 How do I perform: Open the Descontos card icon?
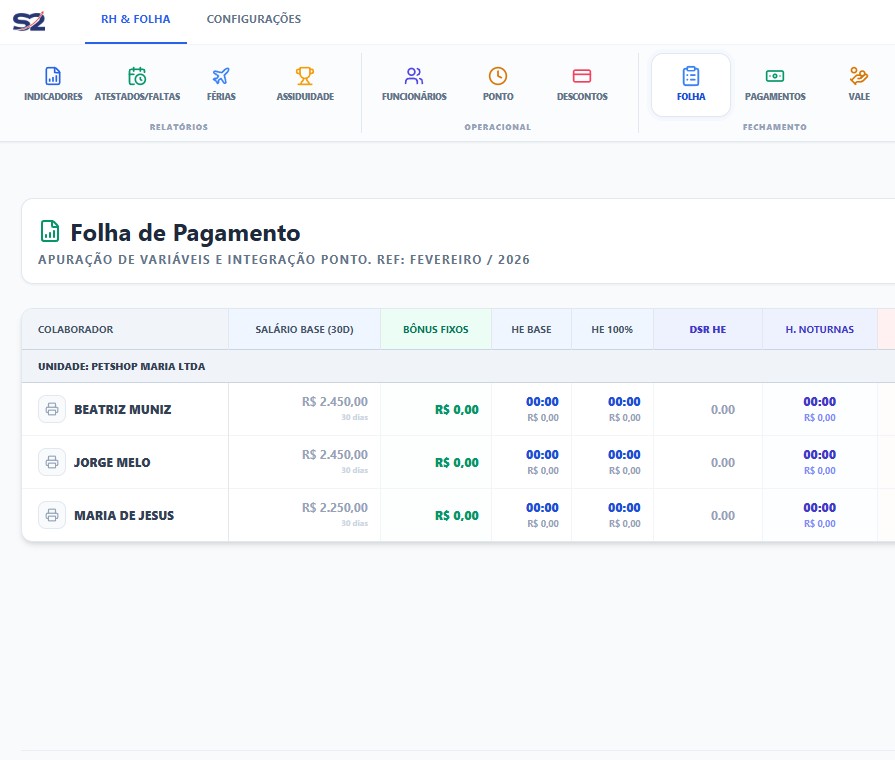click(582, 77)
